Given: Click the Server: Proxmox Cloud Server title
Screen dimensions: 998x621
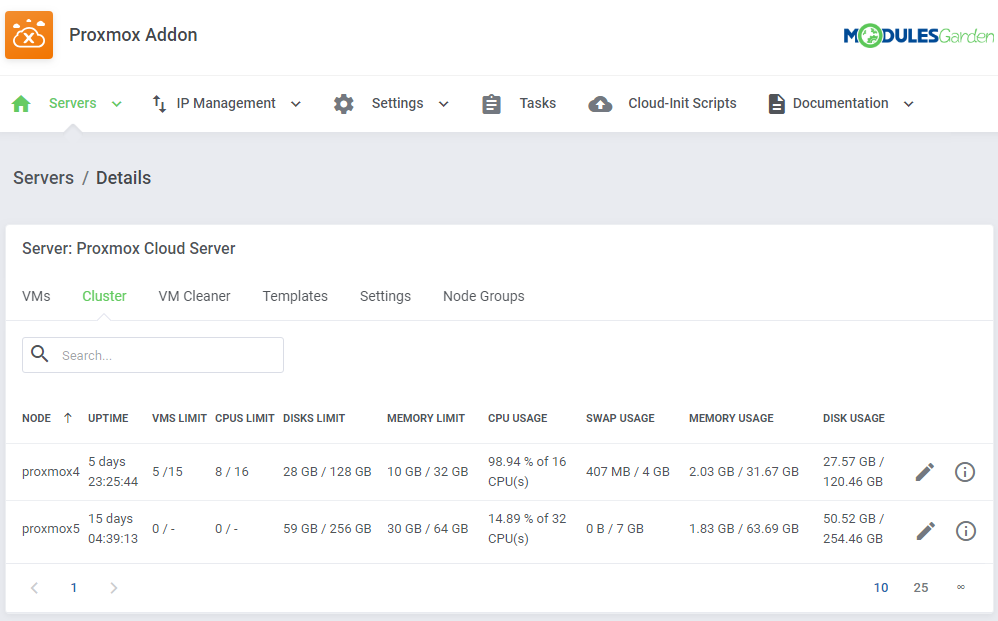Looking at the screenshot, I should pos(129,248).
